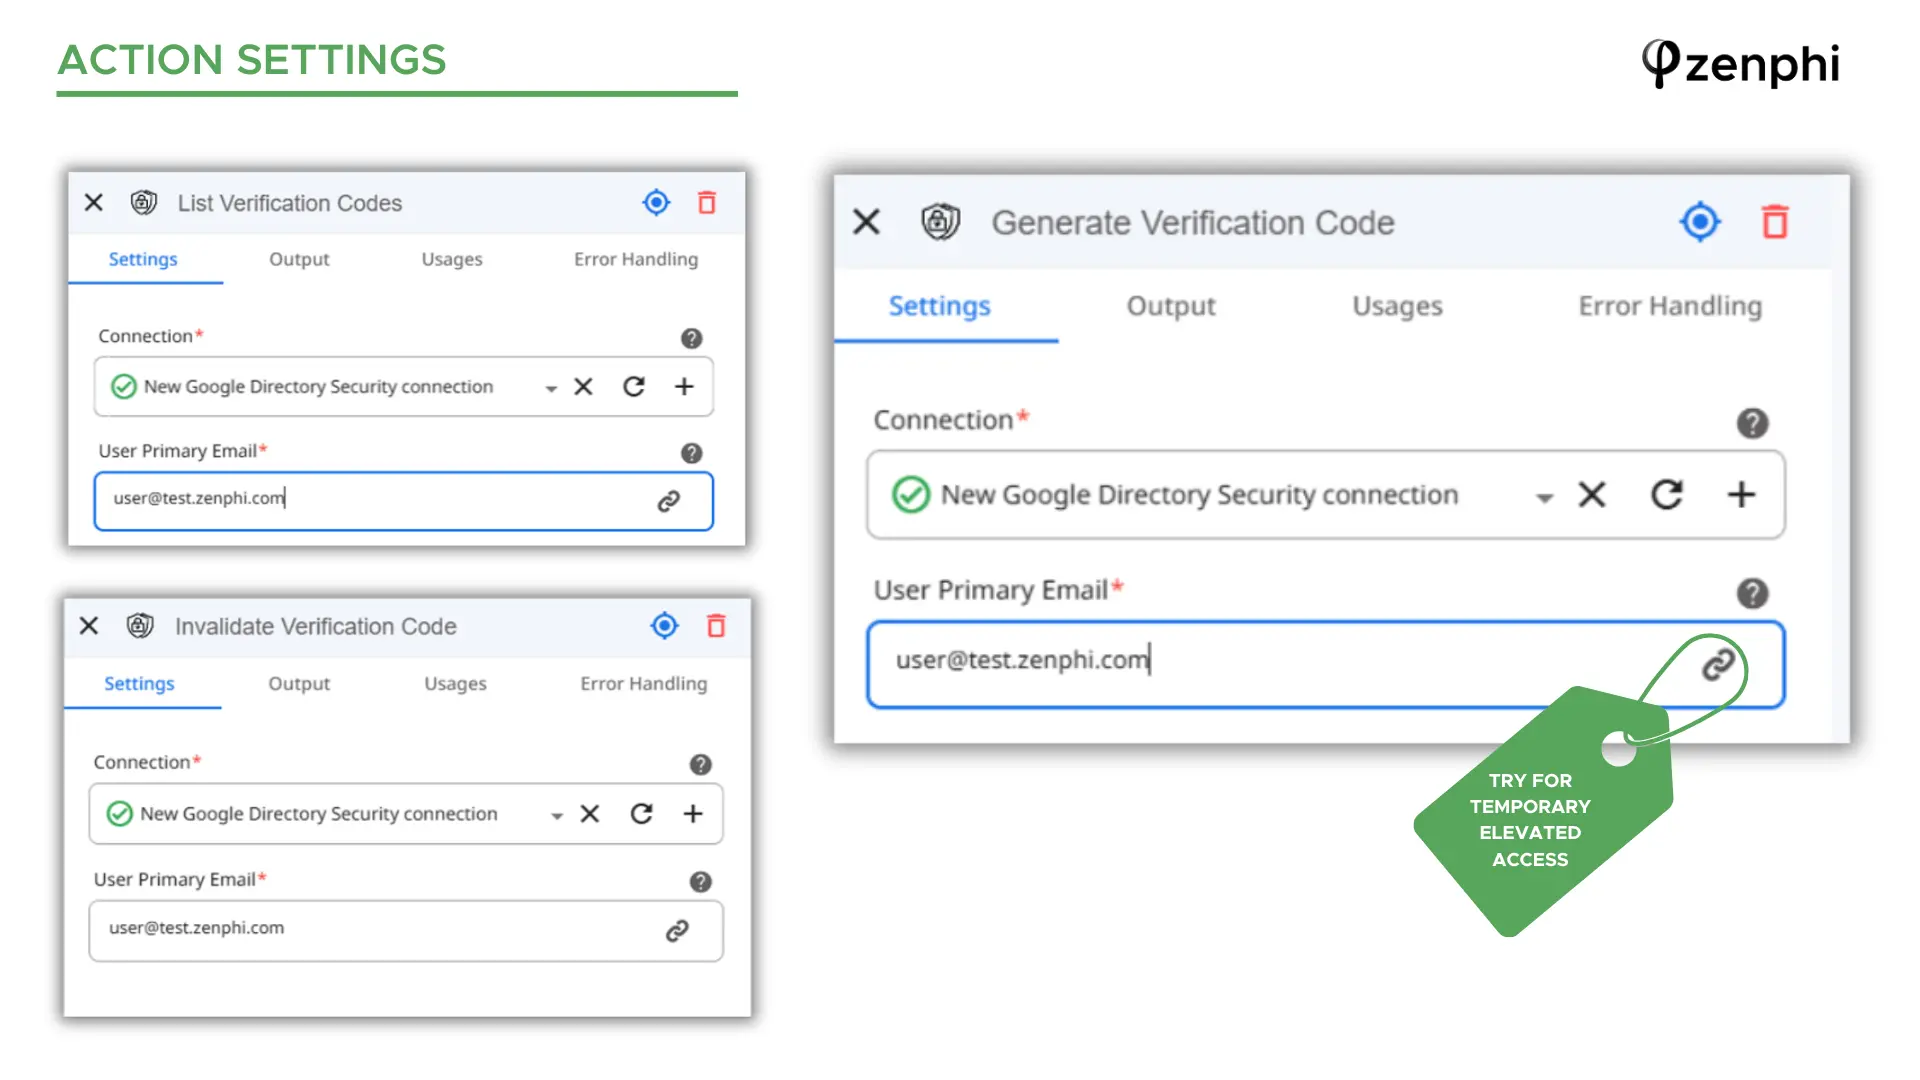Show User Primary Email help in List Verification Codes
Viewport: 1920px width, 1080px height.
691,453
